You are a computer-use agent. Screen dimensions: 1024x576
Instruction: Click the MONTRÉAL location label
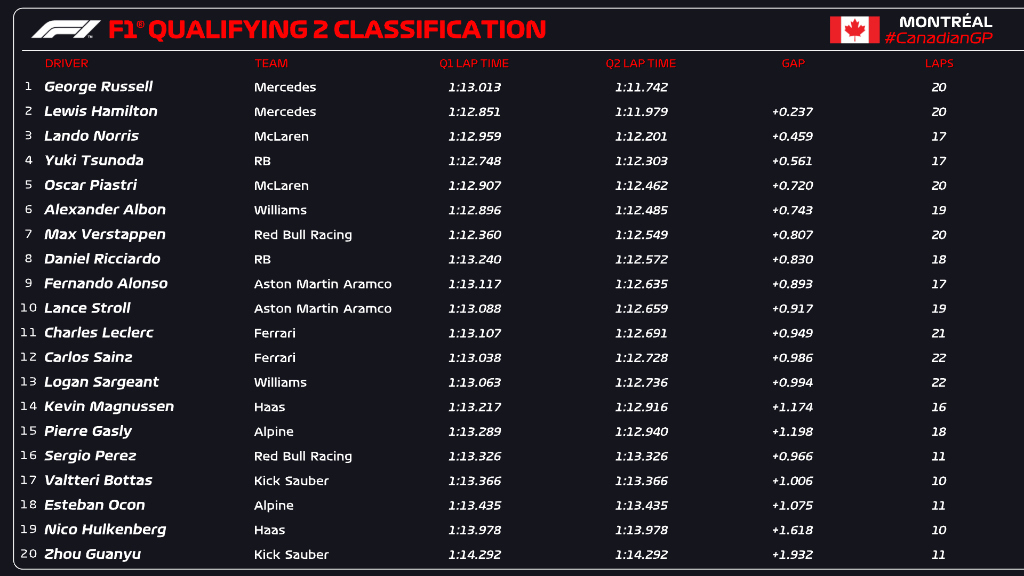tap(945, 21)
